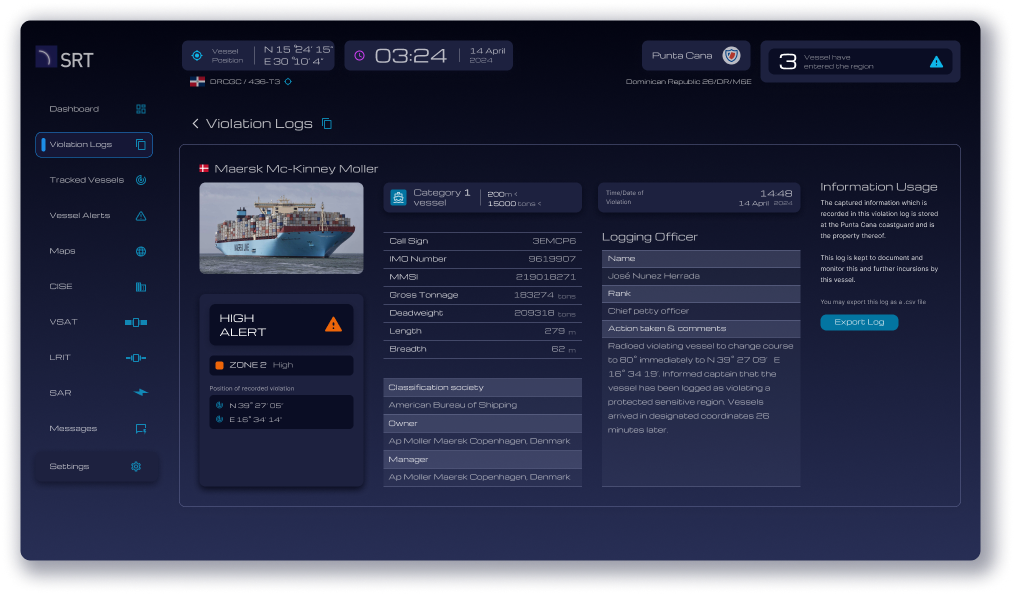
Task: Click the Owner header row
Action: coord(482,423)
